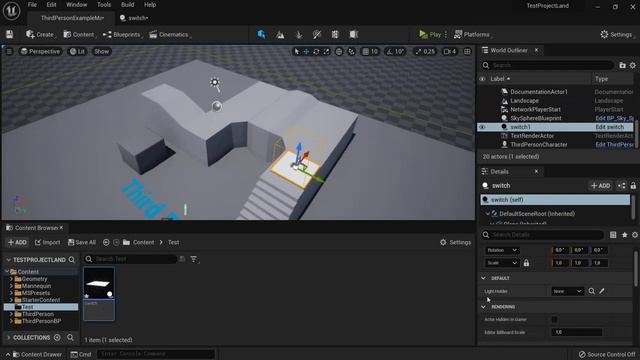
Task: Open Perspective view mode dropdown
Action: (x=40, y=51)
